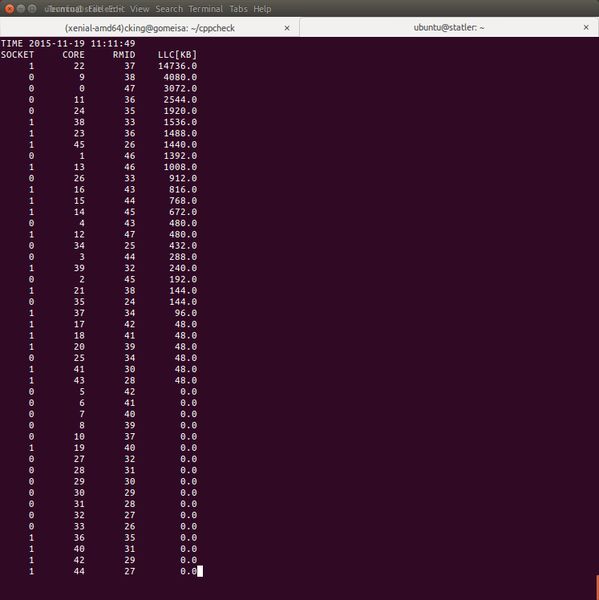Screen dimensions: 599x600
Task: Open the Terminal menu
Action: pos(206,9)
